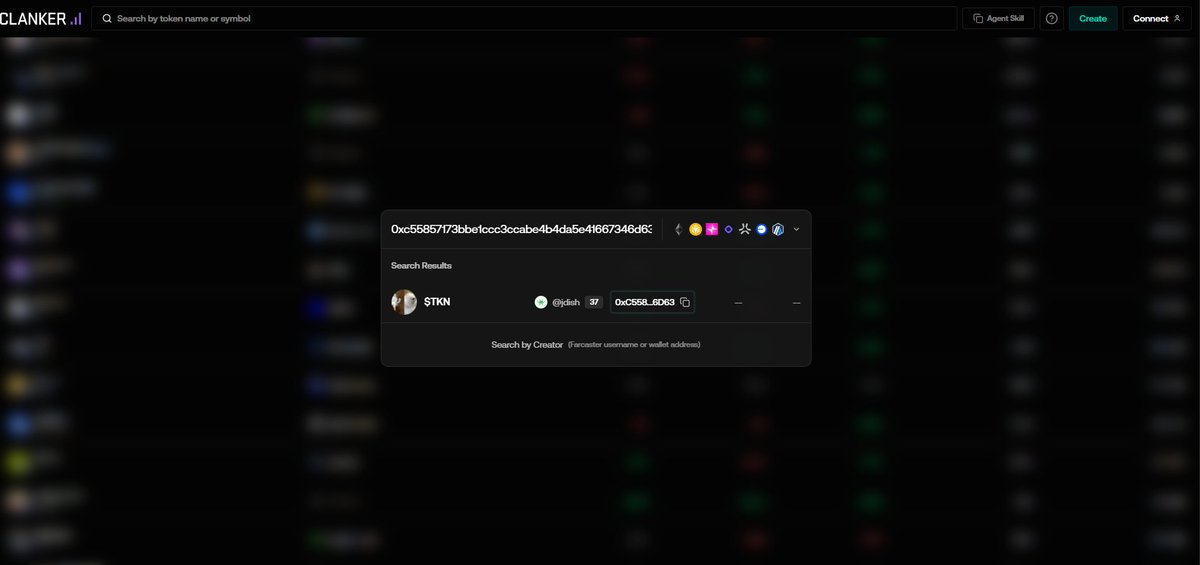Image resolution: width=1200 pixels, height=565 pixels.
Task: Select the Arbitrum chain icon
Action: pyautogui.click(x=778, y=229)
